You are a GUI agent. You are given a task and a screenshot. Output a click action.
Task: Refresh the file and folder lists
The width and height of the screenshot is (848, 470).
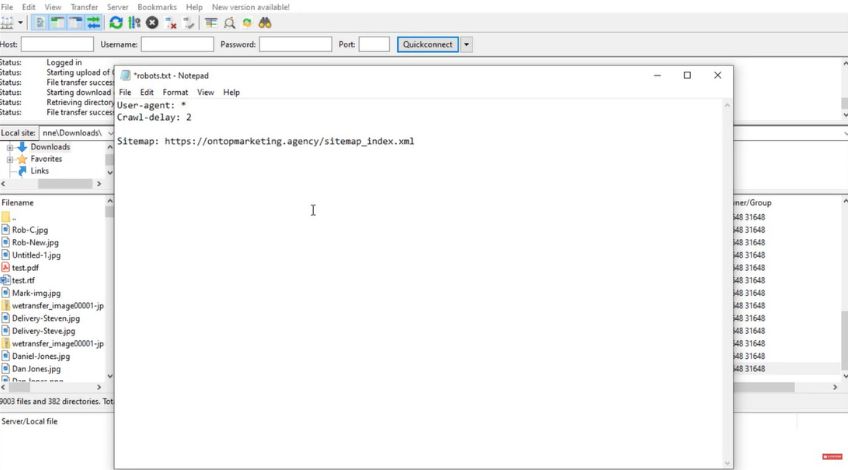tap(116, 23)
